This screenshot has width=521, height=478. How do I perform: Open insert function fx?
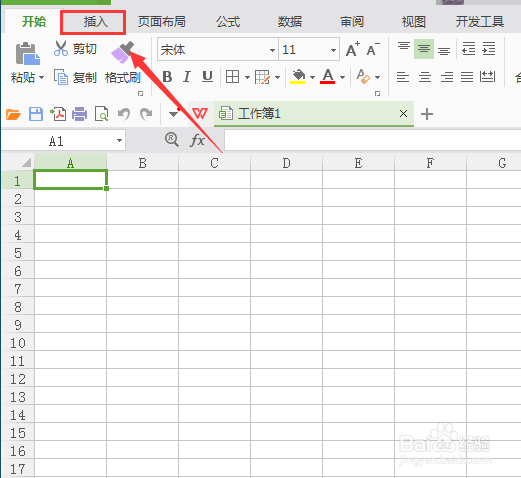(x=198, y=140)
